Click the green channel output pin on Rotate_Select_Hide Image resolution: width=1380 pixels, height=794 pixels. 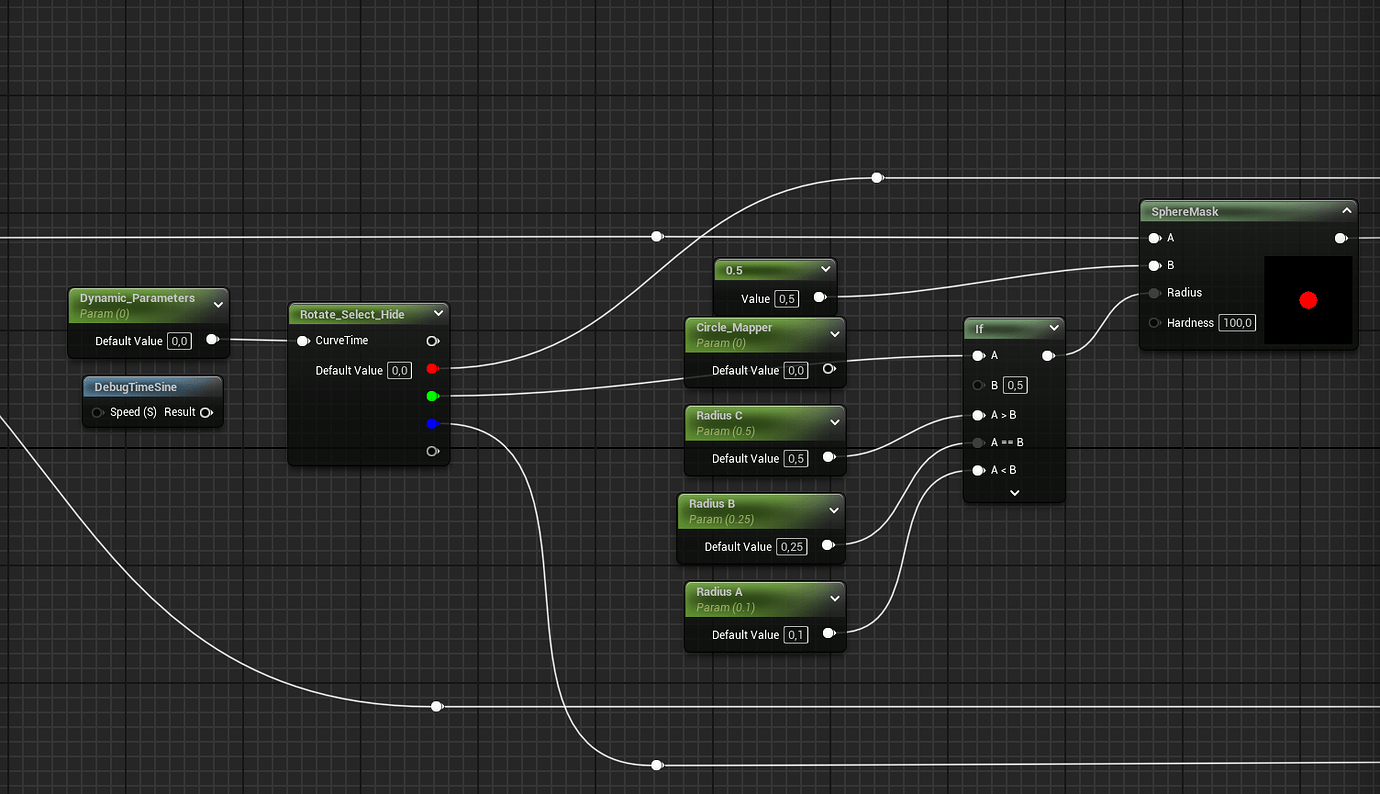pos(432,396)
